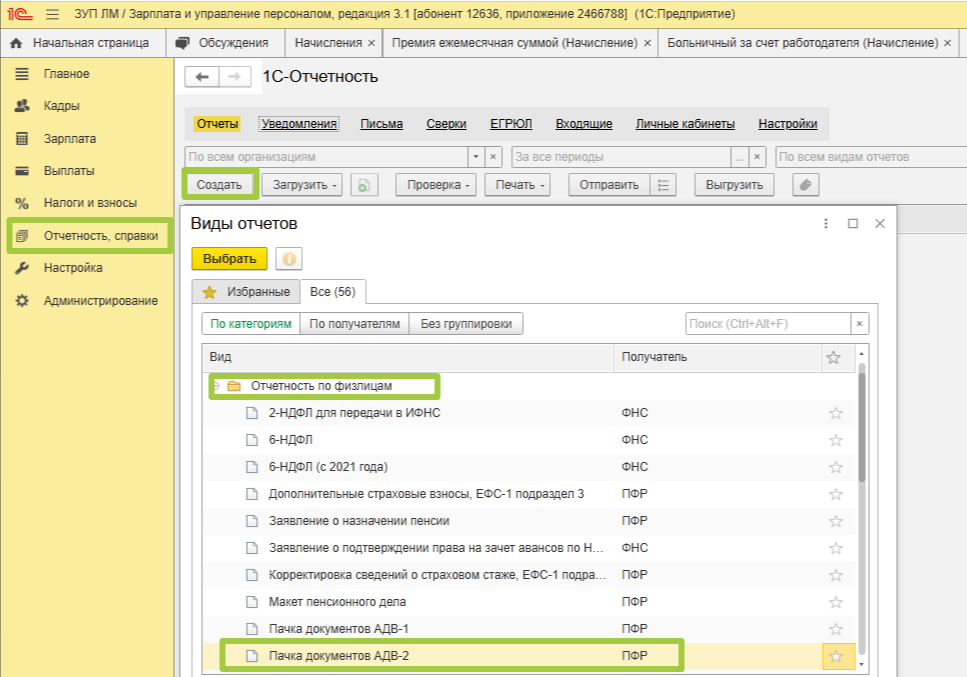The height and width of the screenshot is (677, 967).
Task: Open the Письма link
Action: pos(381,124)
